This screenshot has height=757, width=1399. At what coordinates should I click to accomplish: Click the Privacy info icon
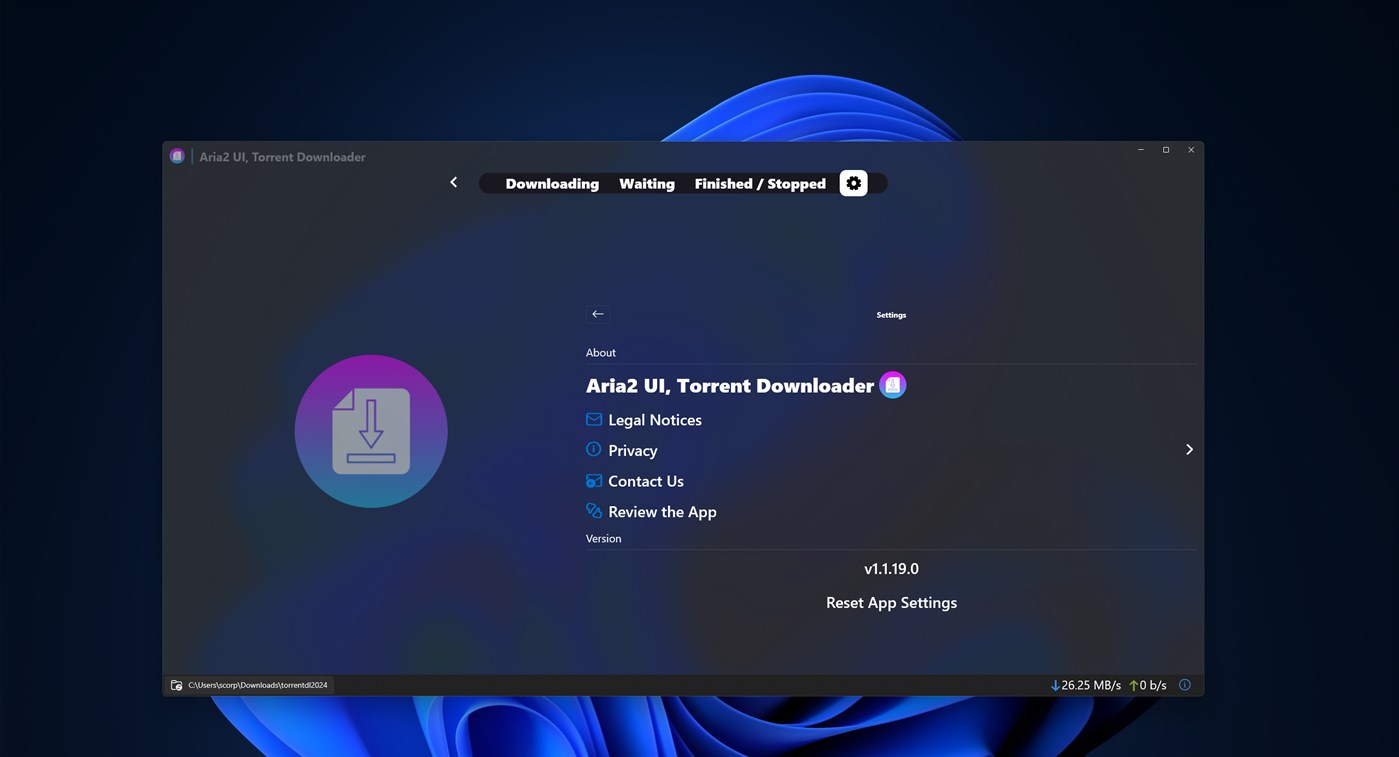tap(593, 450)
